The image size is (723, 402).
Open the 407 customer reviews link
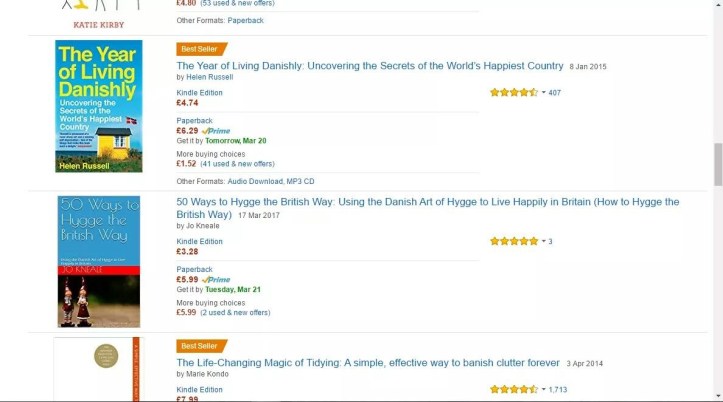tap(555, 93)
